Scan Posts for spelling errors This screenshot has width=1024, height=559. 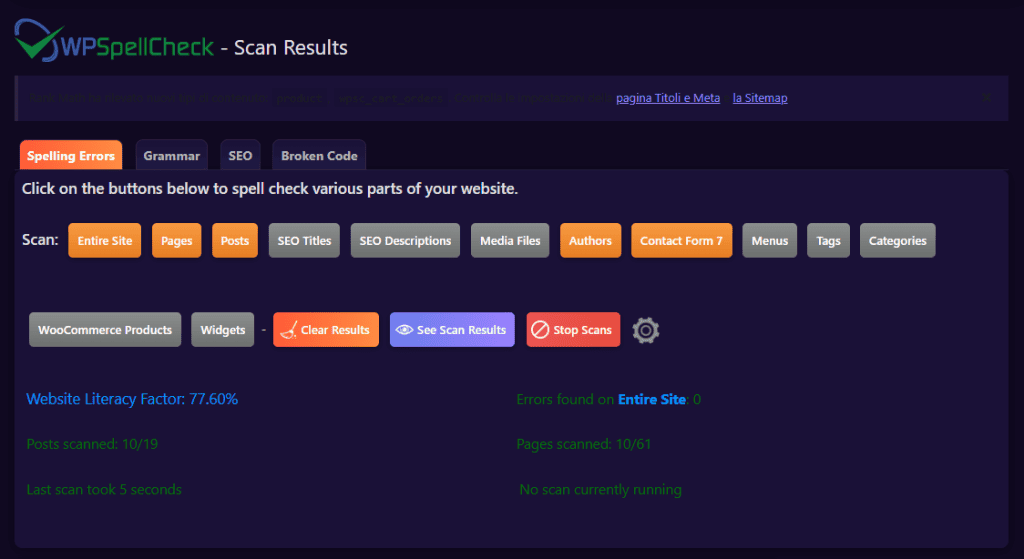coord(234,240)
